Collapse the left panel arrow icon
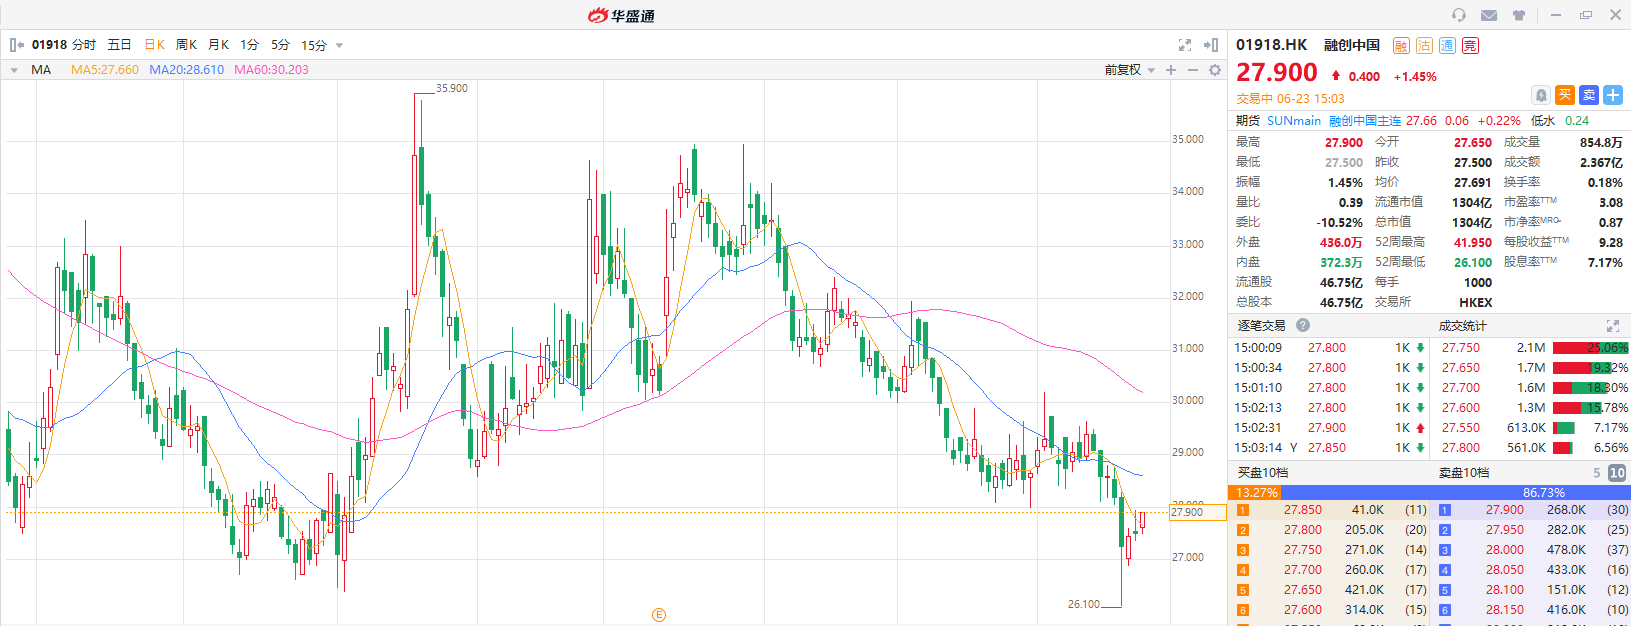1631x626 pixels. tap(16, 45)
